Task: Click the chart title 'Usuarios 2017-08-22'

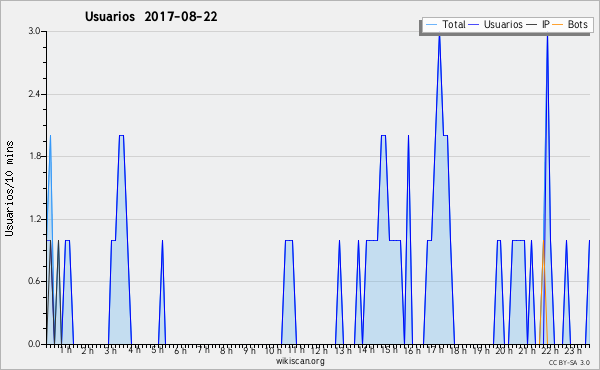Action: (x=151, y=17)
